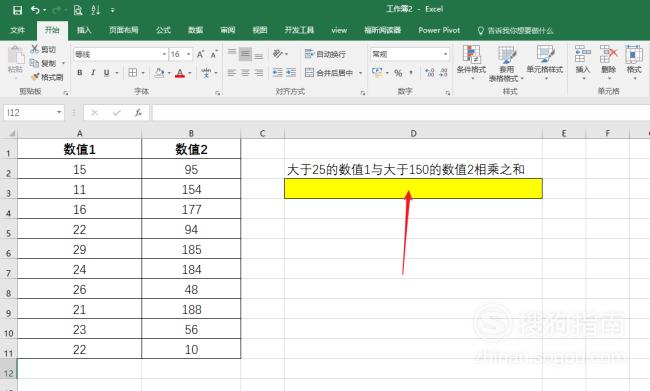Image resolution: width=650 pixels, height=391 pixels.
Task: Expand the Name Box dropdown arrow
Action: tap(59, 112)
